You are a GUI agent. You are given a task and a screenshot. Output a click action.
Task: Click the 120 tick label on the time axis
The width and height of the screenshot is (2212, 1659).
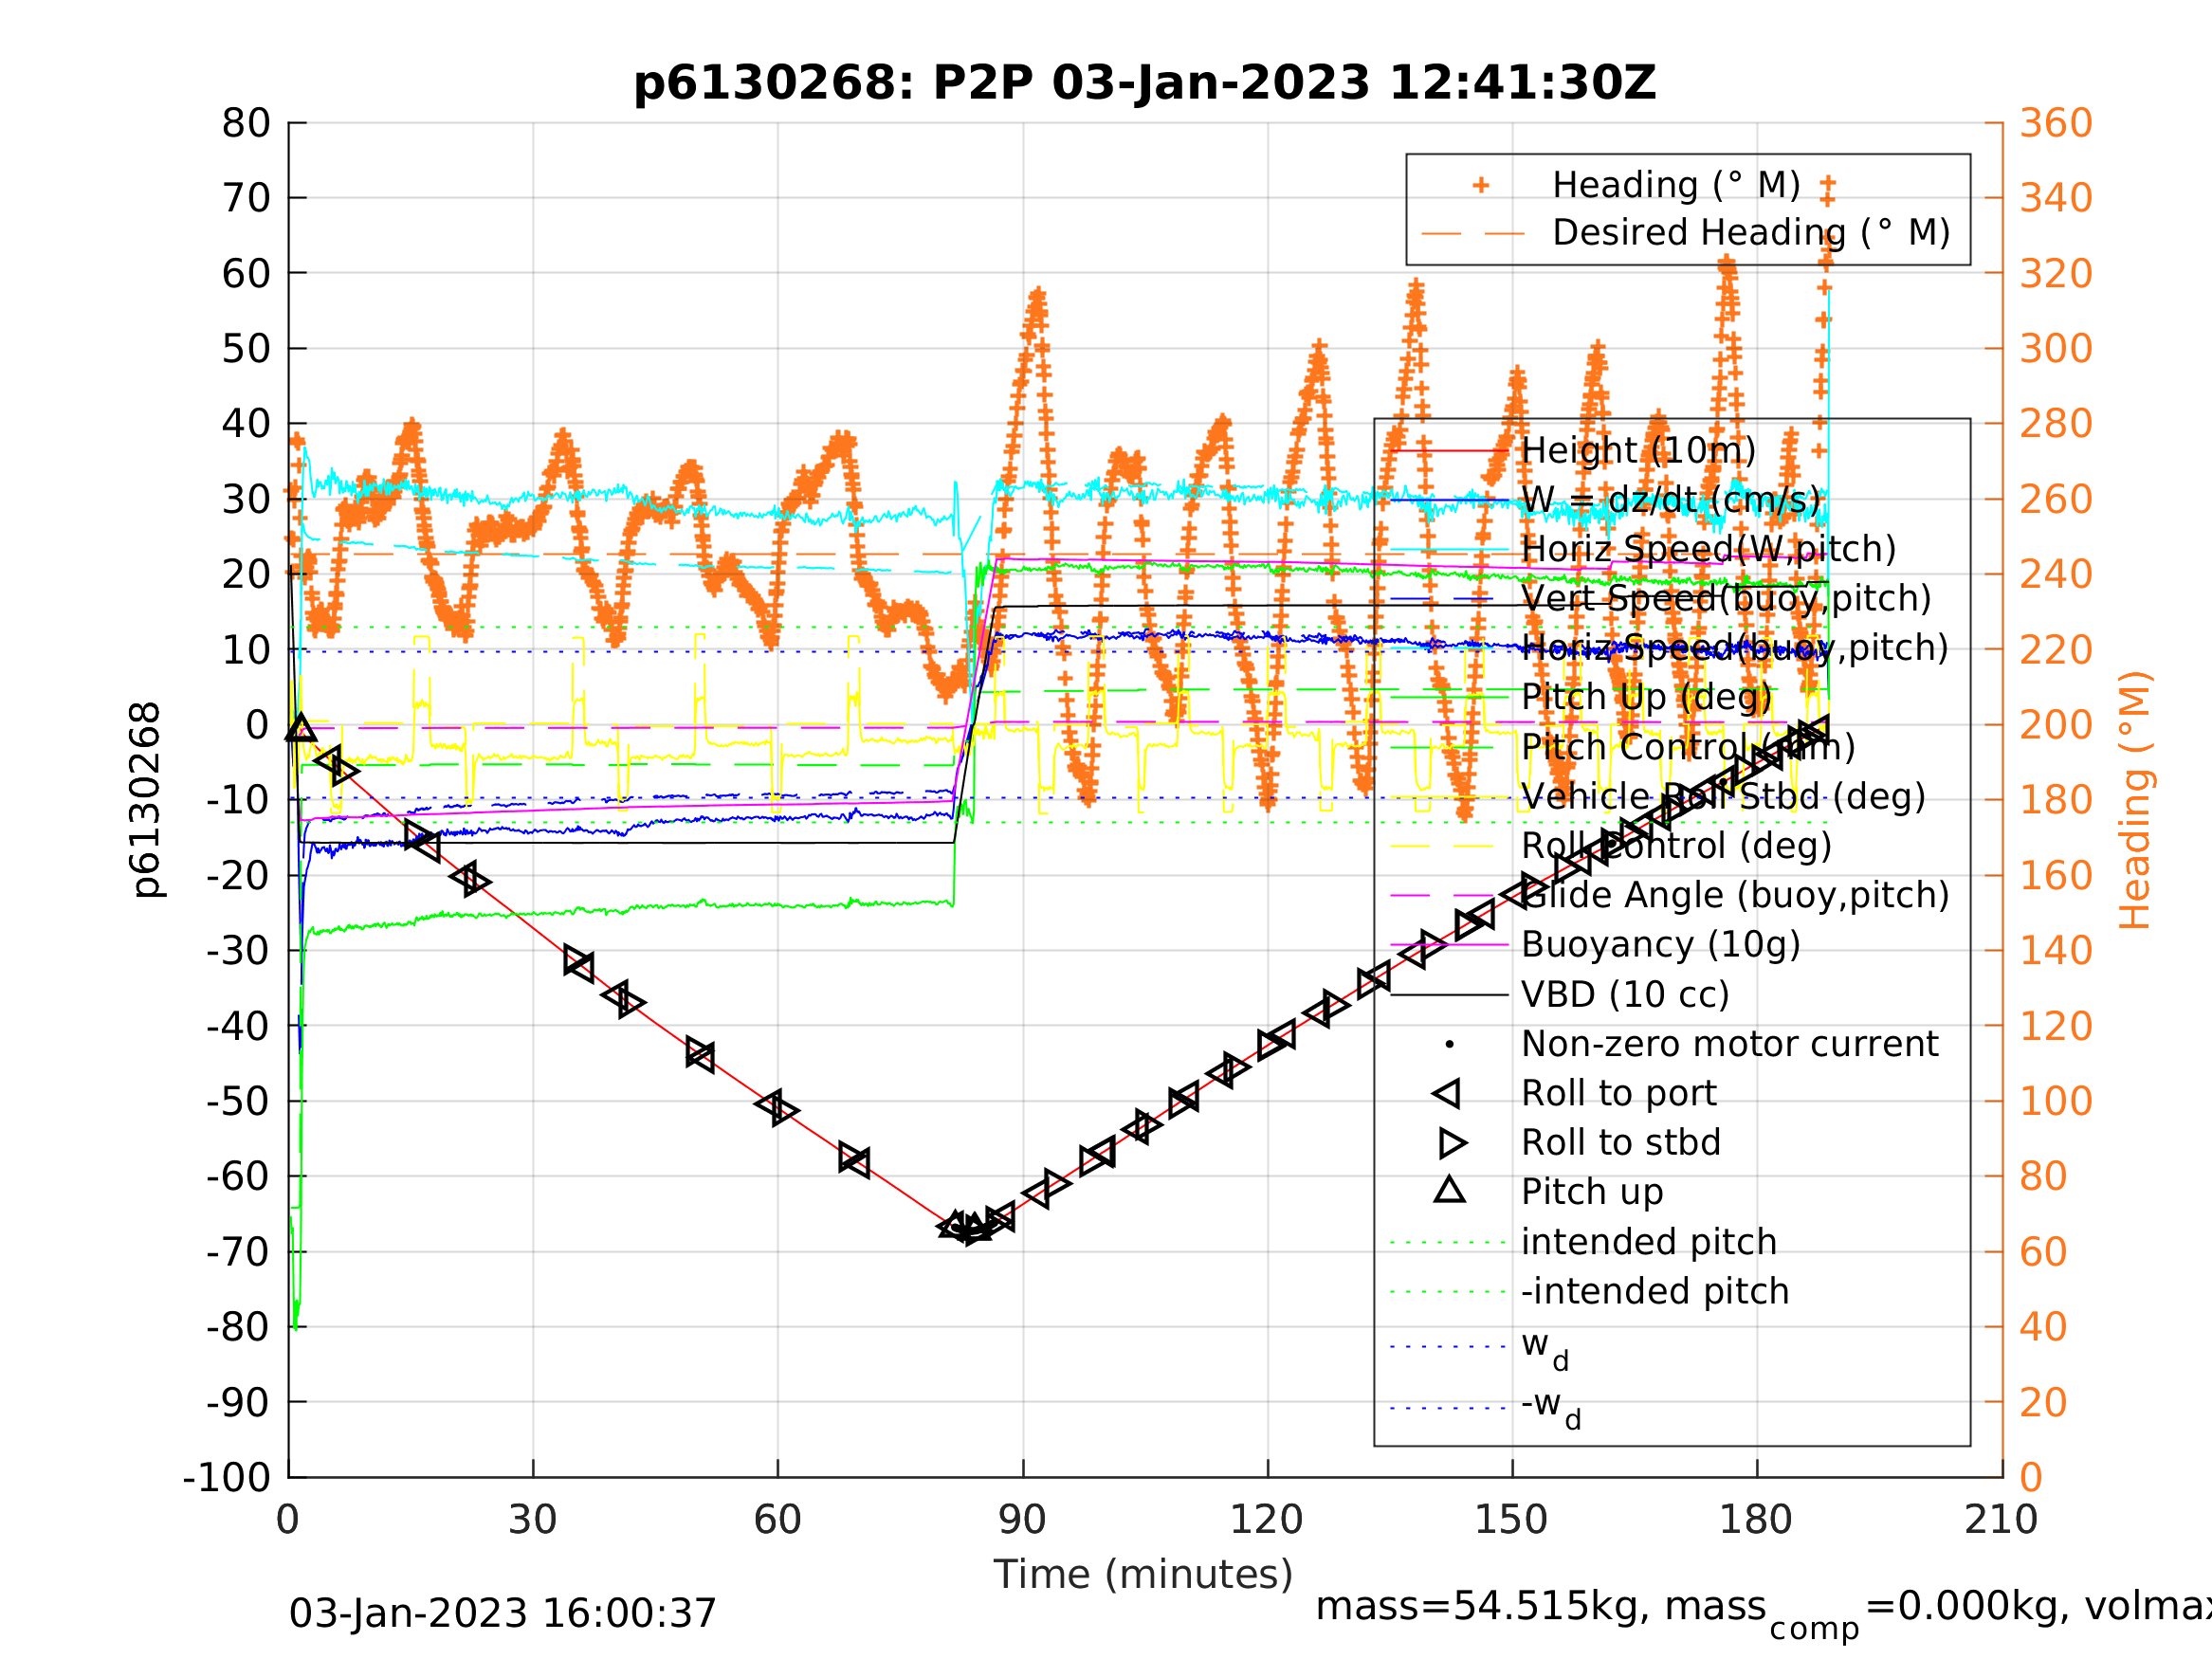1266,1520
